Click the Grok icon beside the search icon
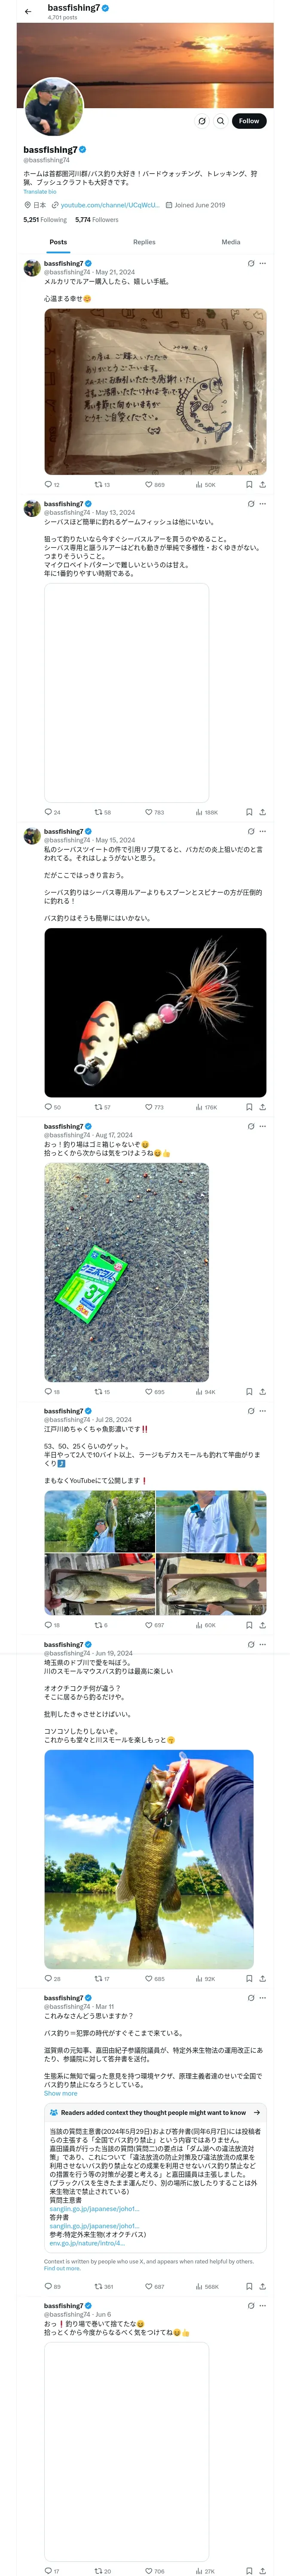The height and width of the screenshot is (2576, 290). pyautogui.click(x=201, y=121)
